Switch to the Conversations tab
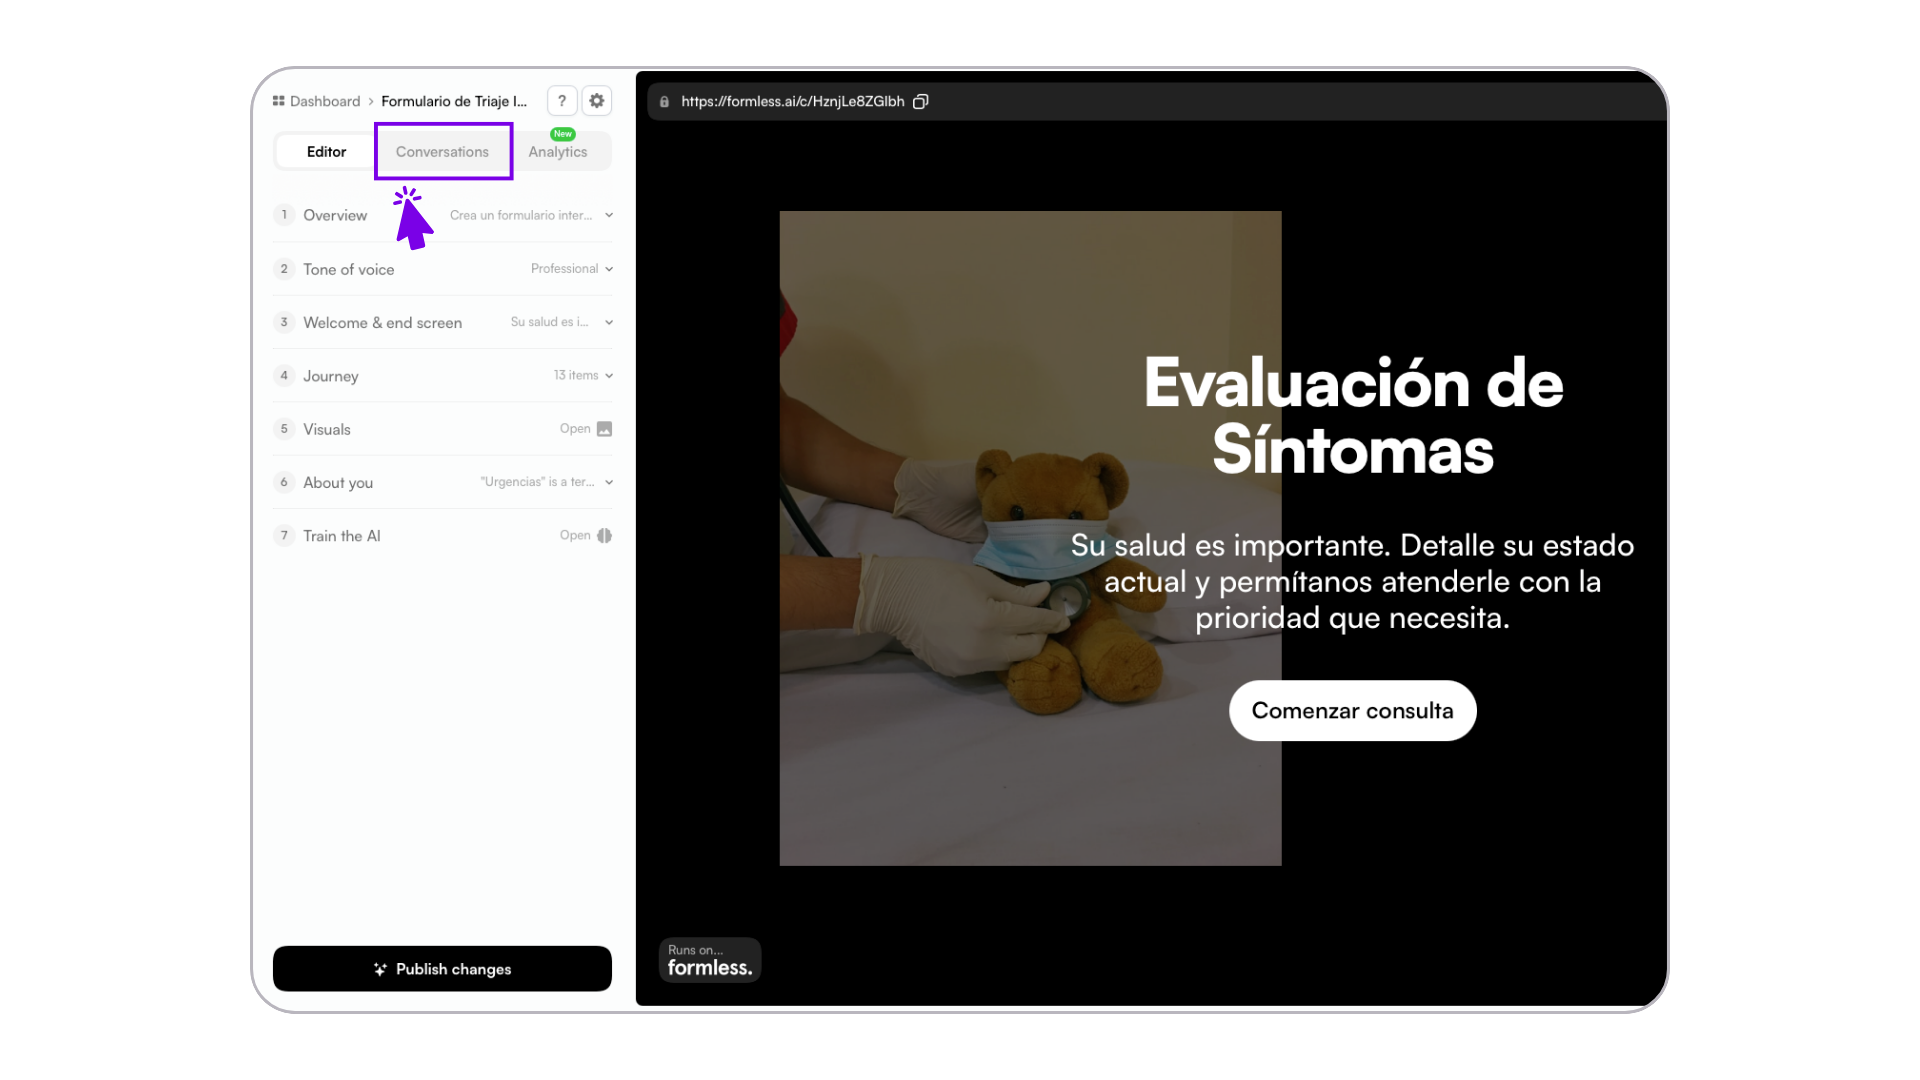 pos(442,152)
